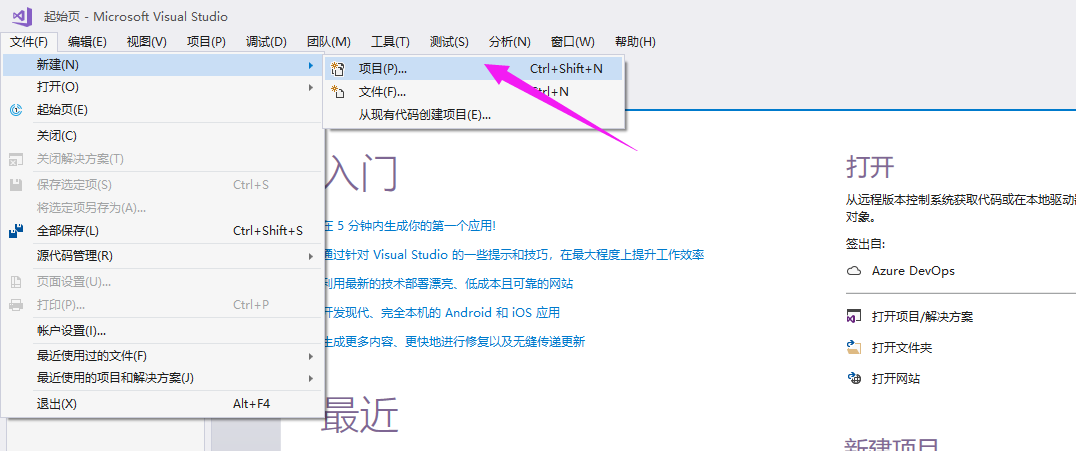The height and width of the screenshot is (451, 1076).
Task: Click the 打开文件夹 link
Action: point(902,347)
